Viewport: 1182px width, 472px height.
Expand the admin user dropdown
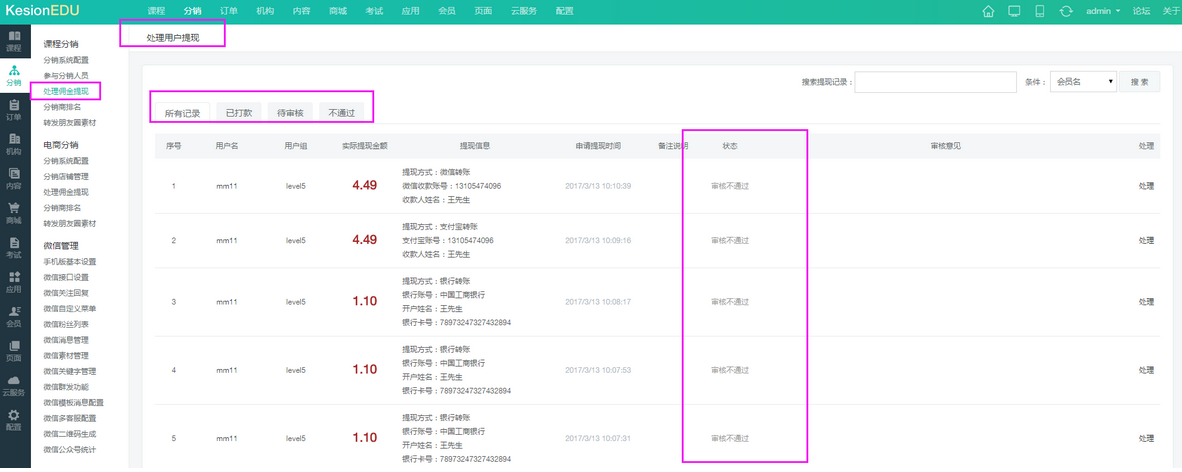coord(1103,11)
